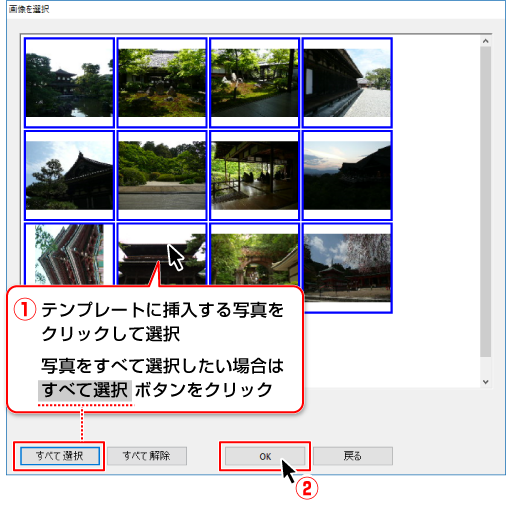Select the rotated red pagoda thumbnail
This screenshot has height=505, width=507.
[x=69, y=254]
